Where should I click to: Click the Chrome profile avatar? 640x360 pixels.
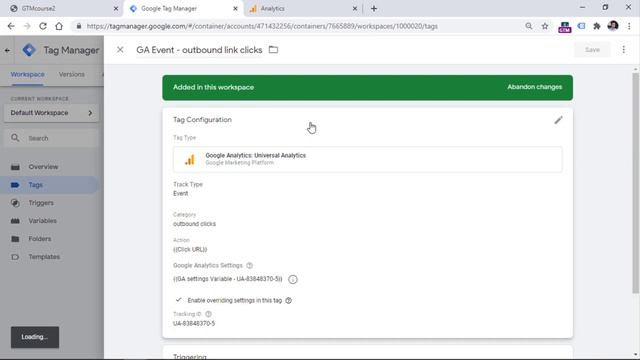click(x=613, y=26)
